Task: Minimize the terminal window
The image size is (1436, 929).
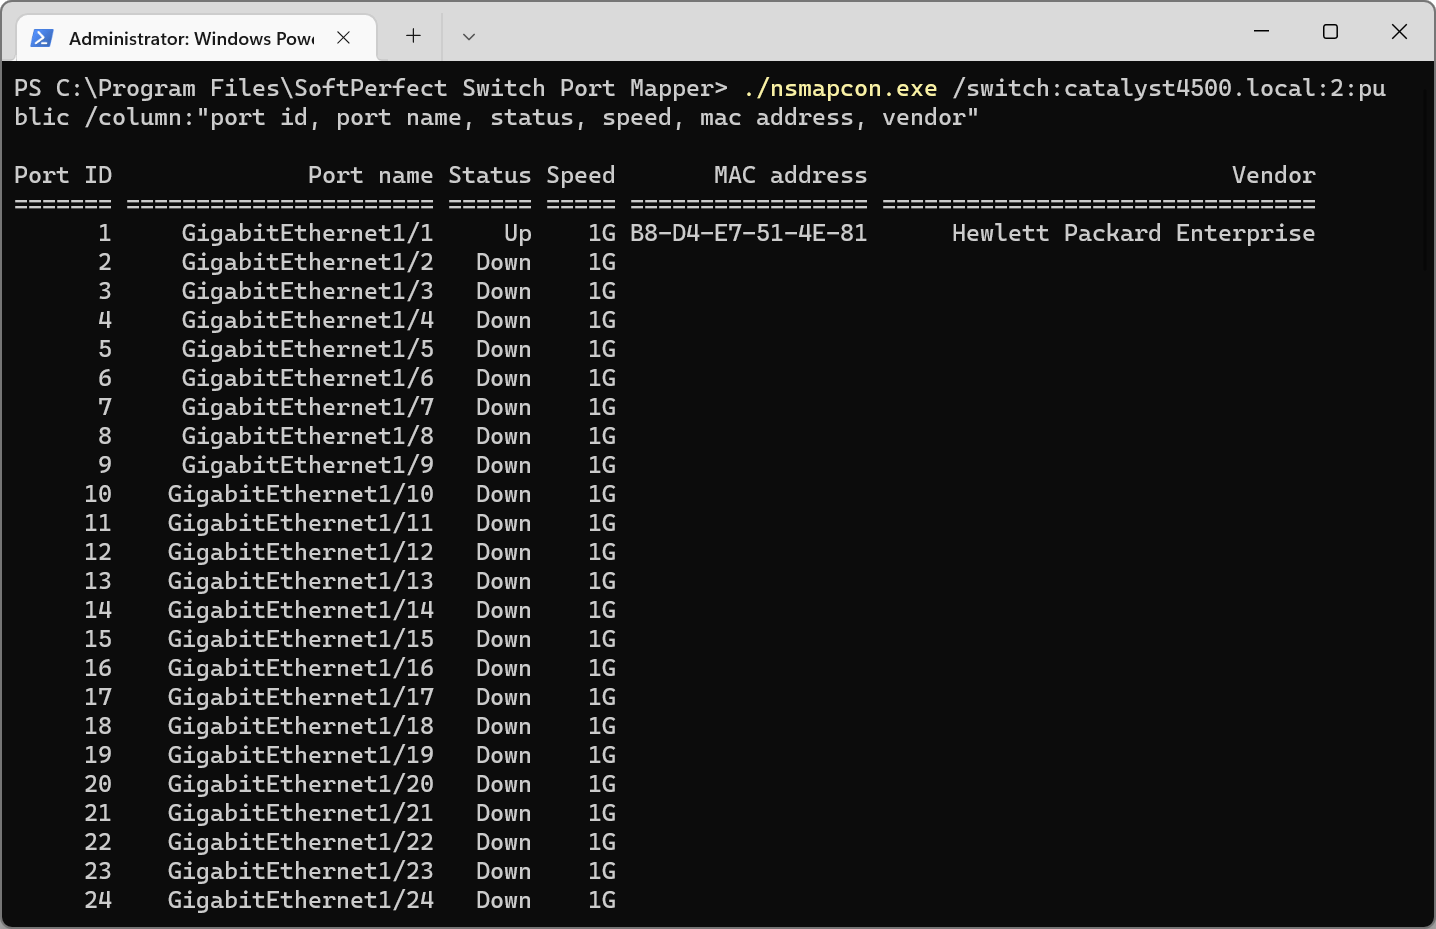Action: (1260, 31)
